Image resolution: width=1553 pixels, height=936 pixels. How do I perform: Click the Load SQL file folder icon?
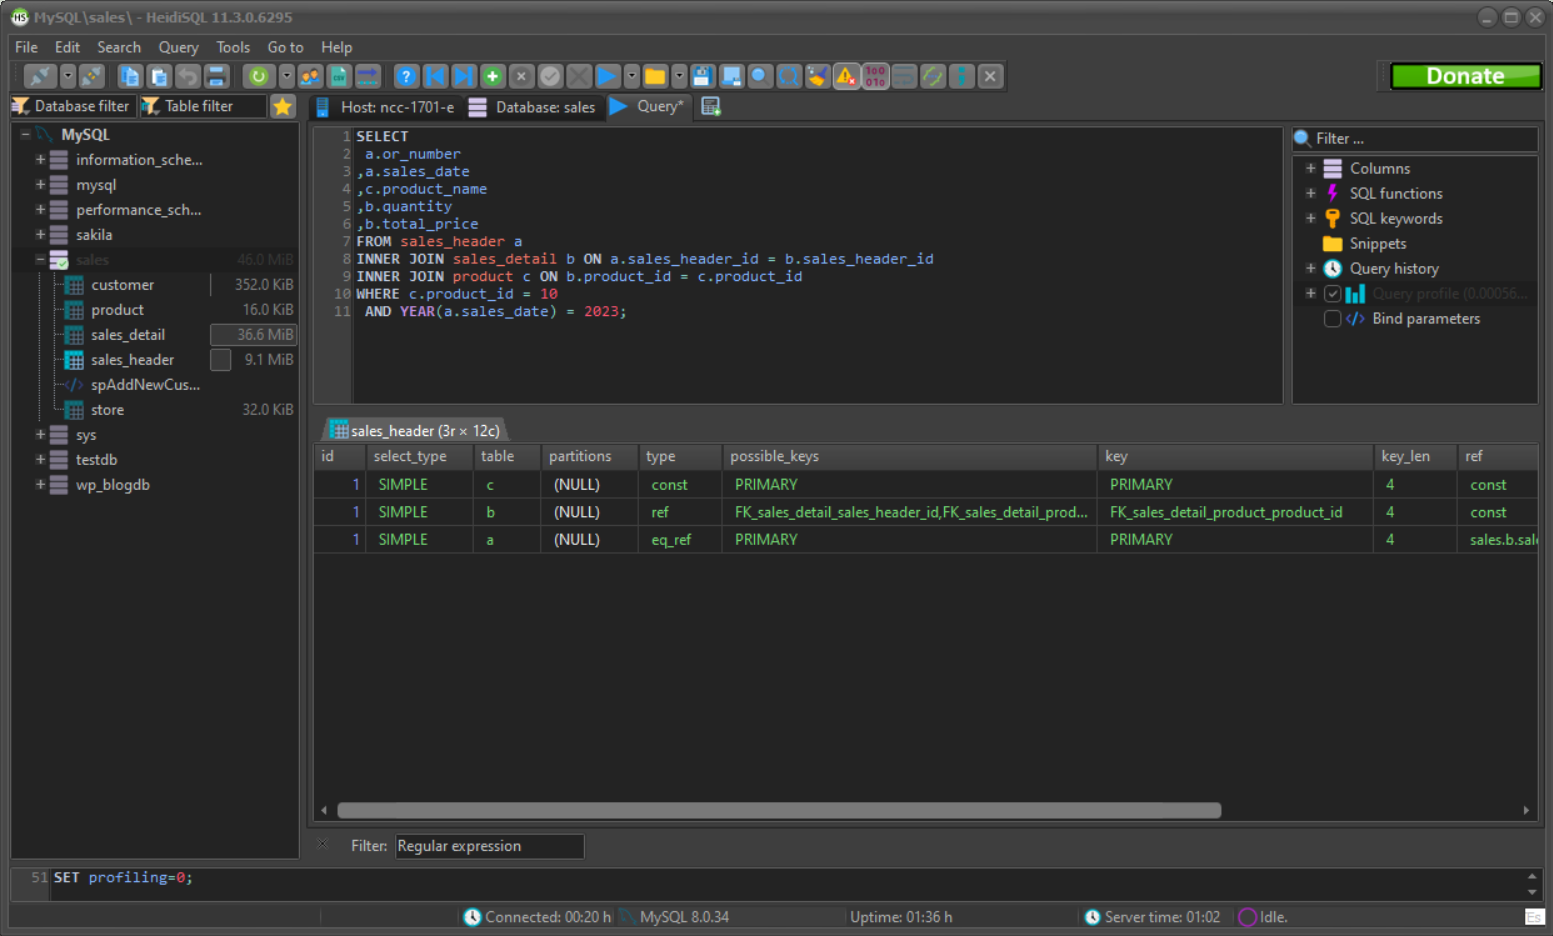(655, 76)
